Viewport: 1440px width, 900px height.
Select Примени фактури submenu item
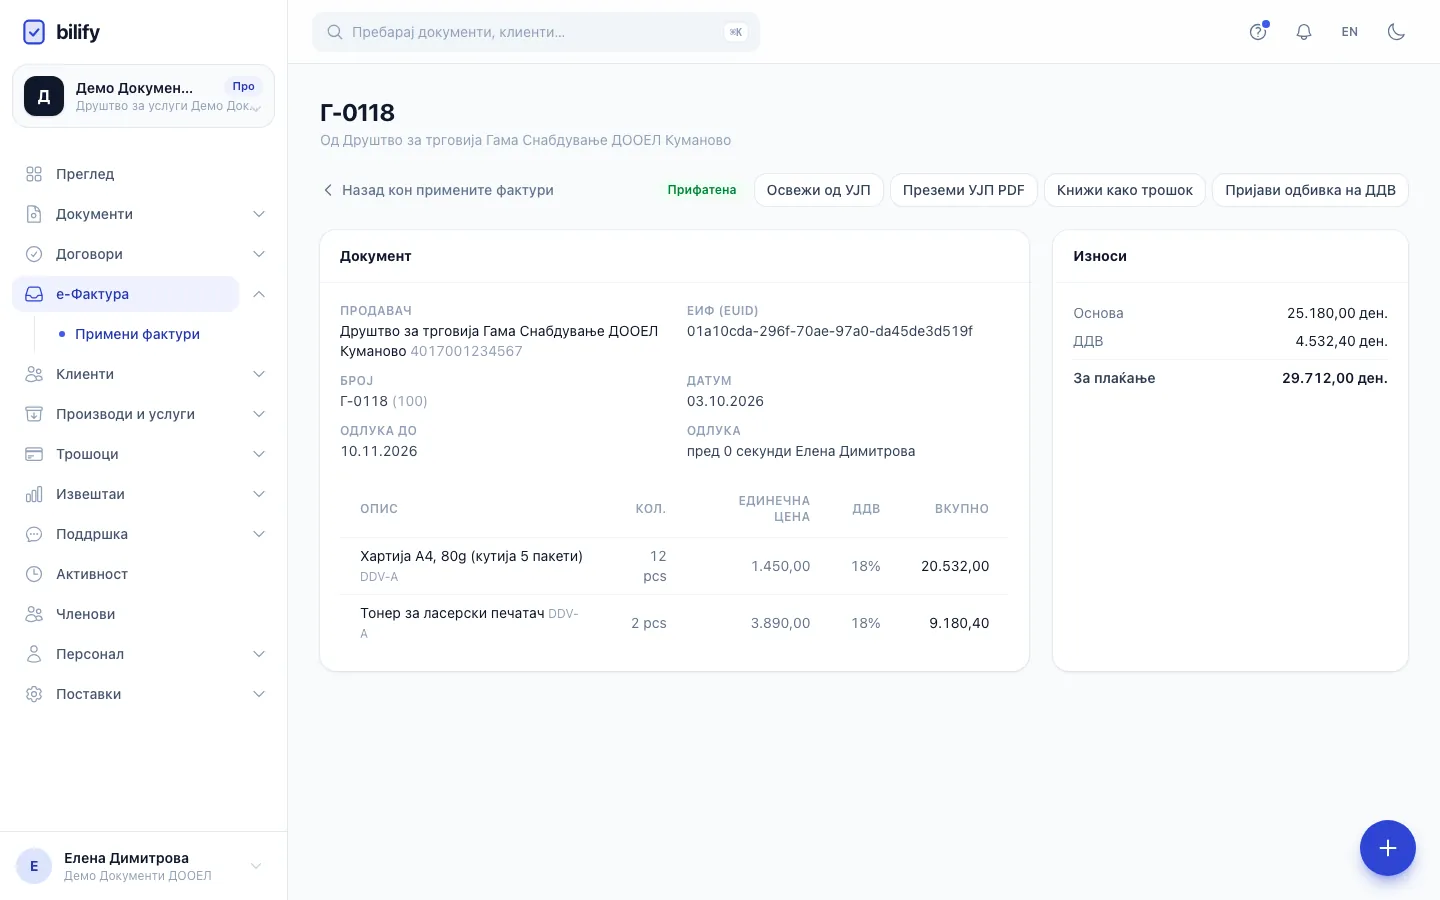137,334
